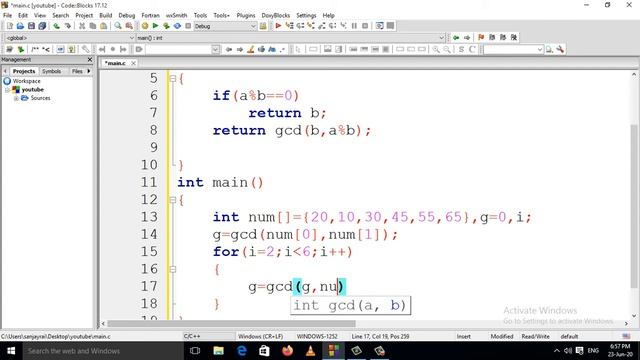The height and width of the screenshot is (360, 640).
Task: Click the Open file toolbar icon
Action: (x=20, y=26)
